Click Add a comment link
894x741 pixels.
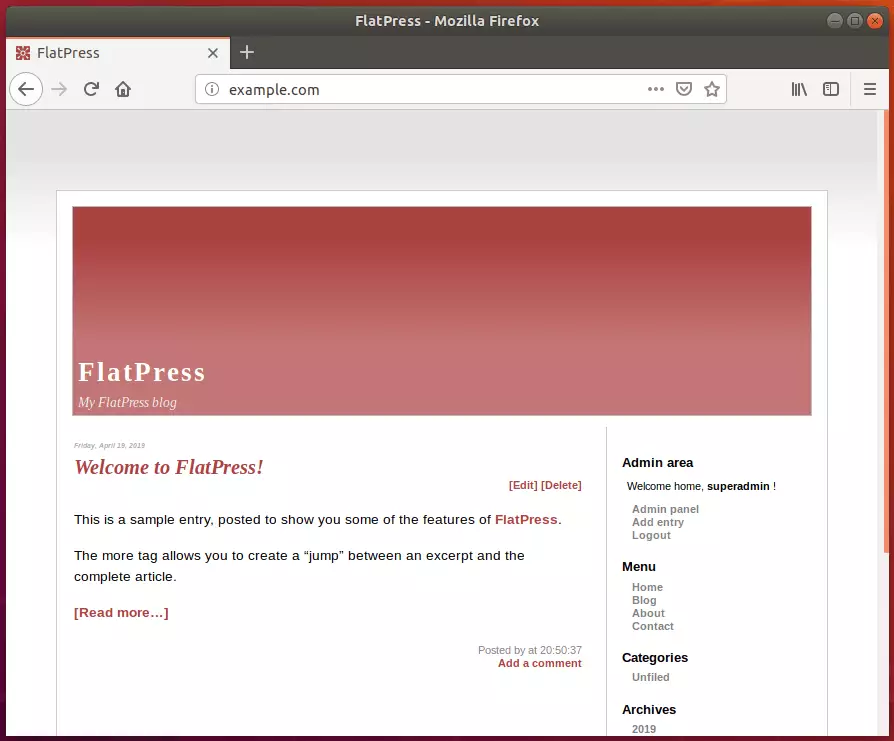pos(539,663)
